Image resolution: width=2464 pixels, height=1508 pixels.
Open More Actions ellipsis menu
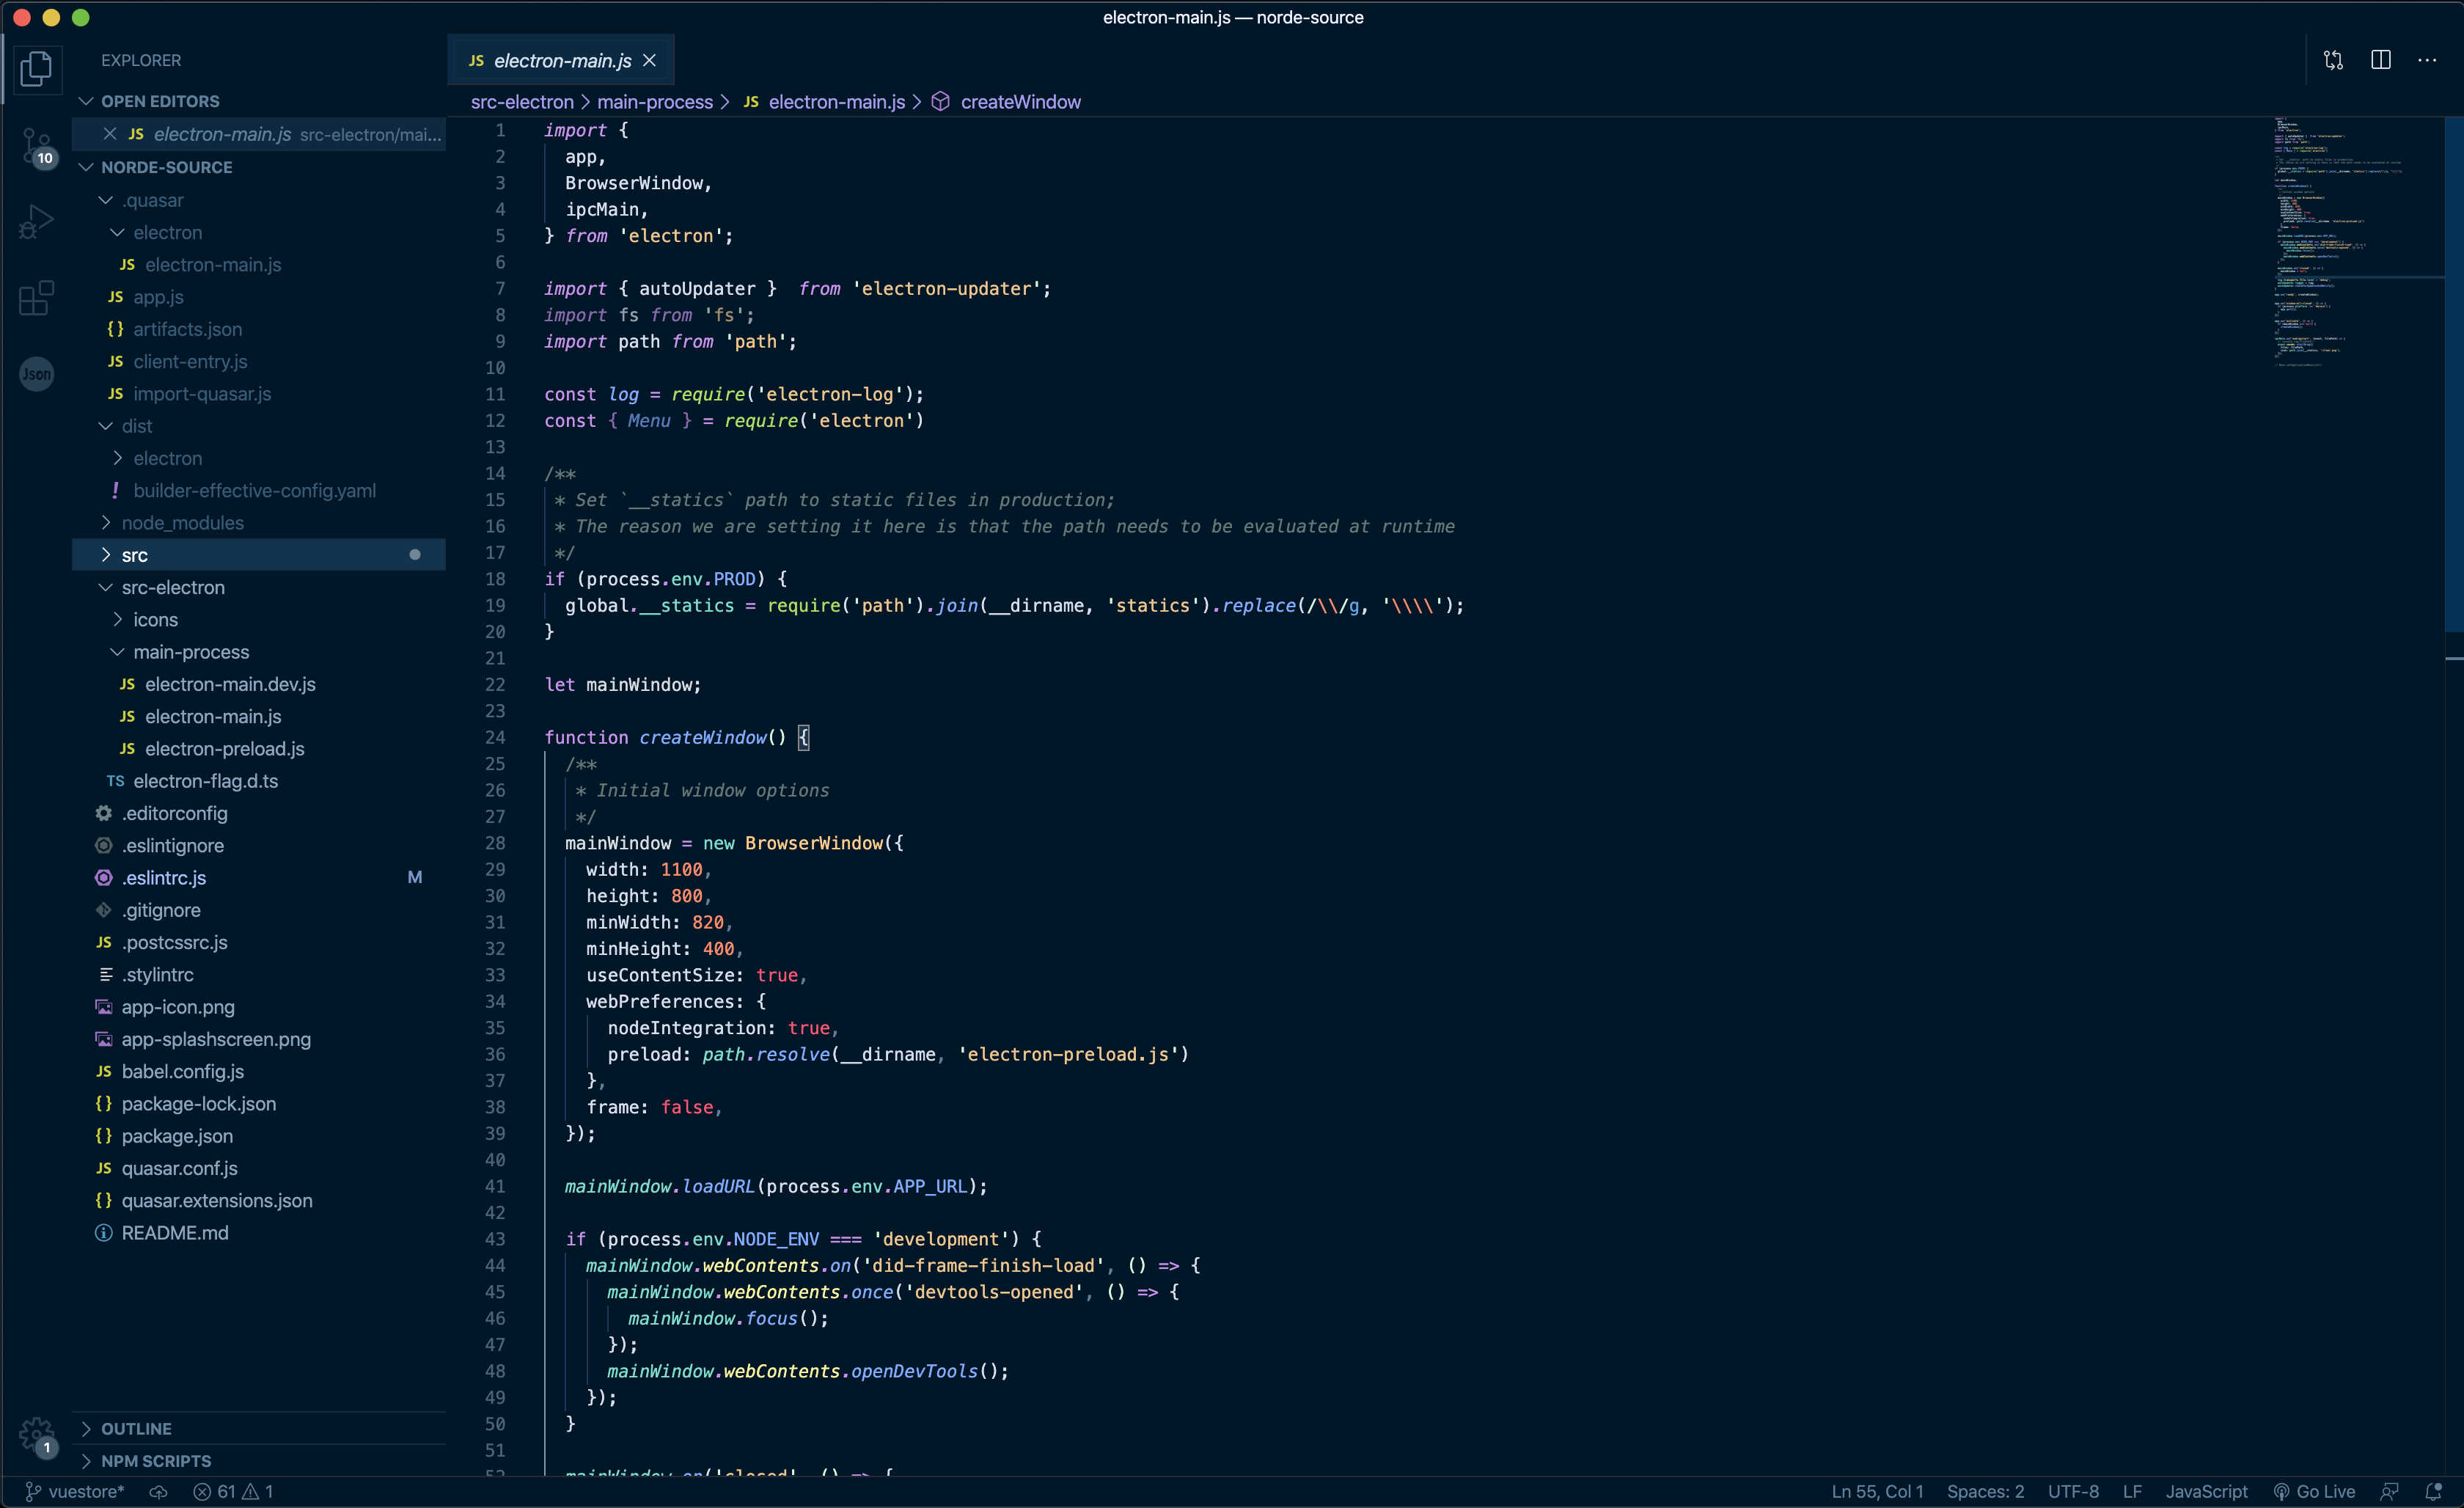[x=2427, y=60]
